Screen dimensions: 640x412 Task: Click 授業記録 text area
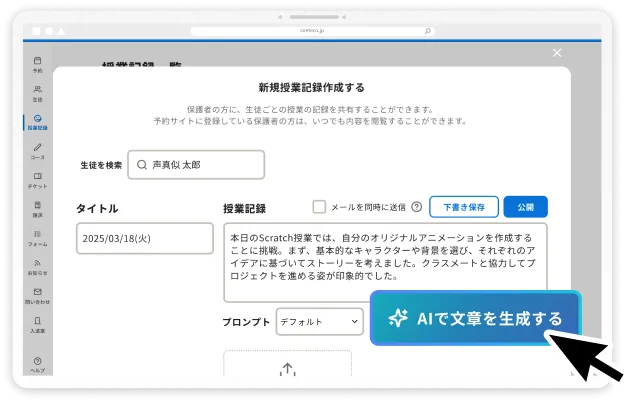[x=385, y=262]
